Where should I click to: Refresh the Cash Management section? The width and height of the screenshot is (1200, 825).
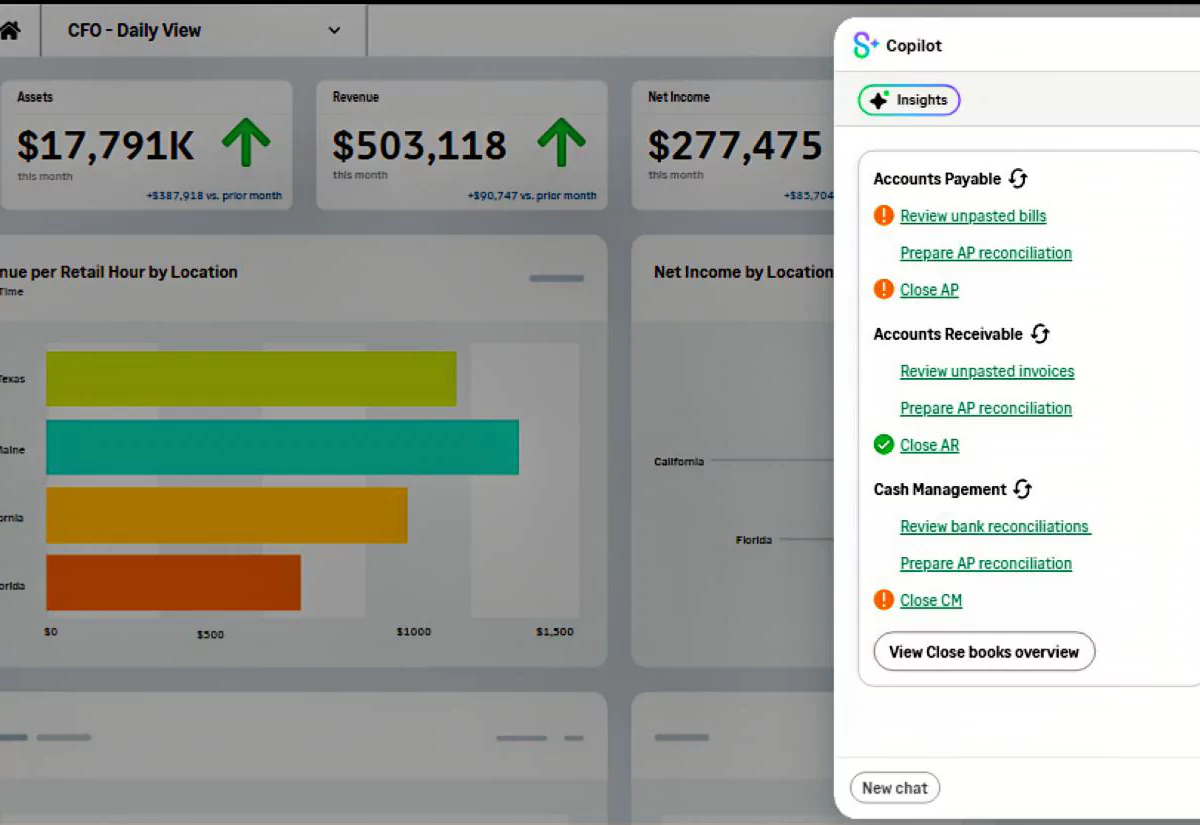pyautogui.click(x=1022, y=489)
